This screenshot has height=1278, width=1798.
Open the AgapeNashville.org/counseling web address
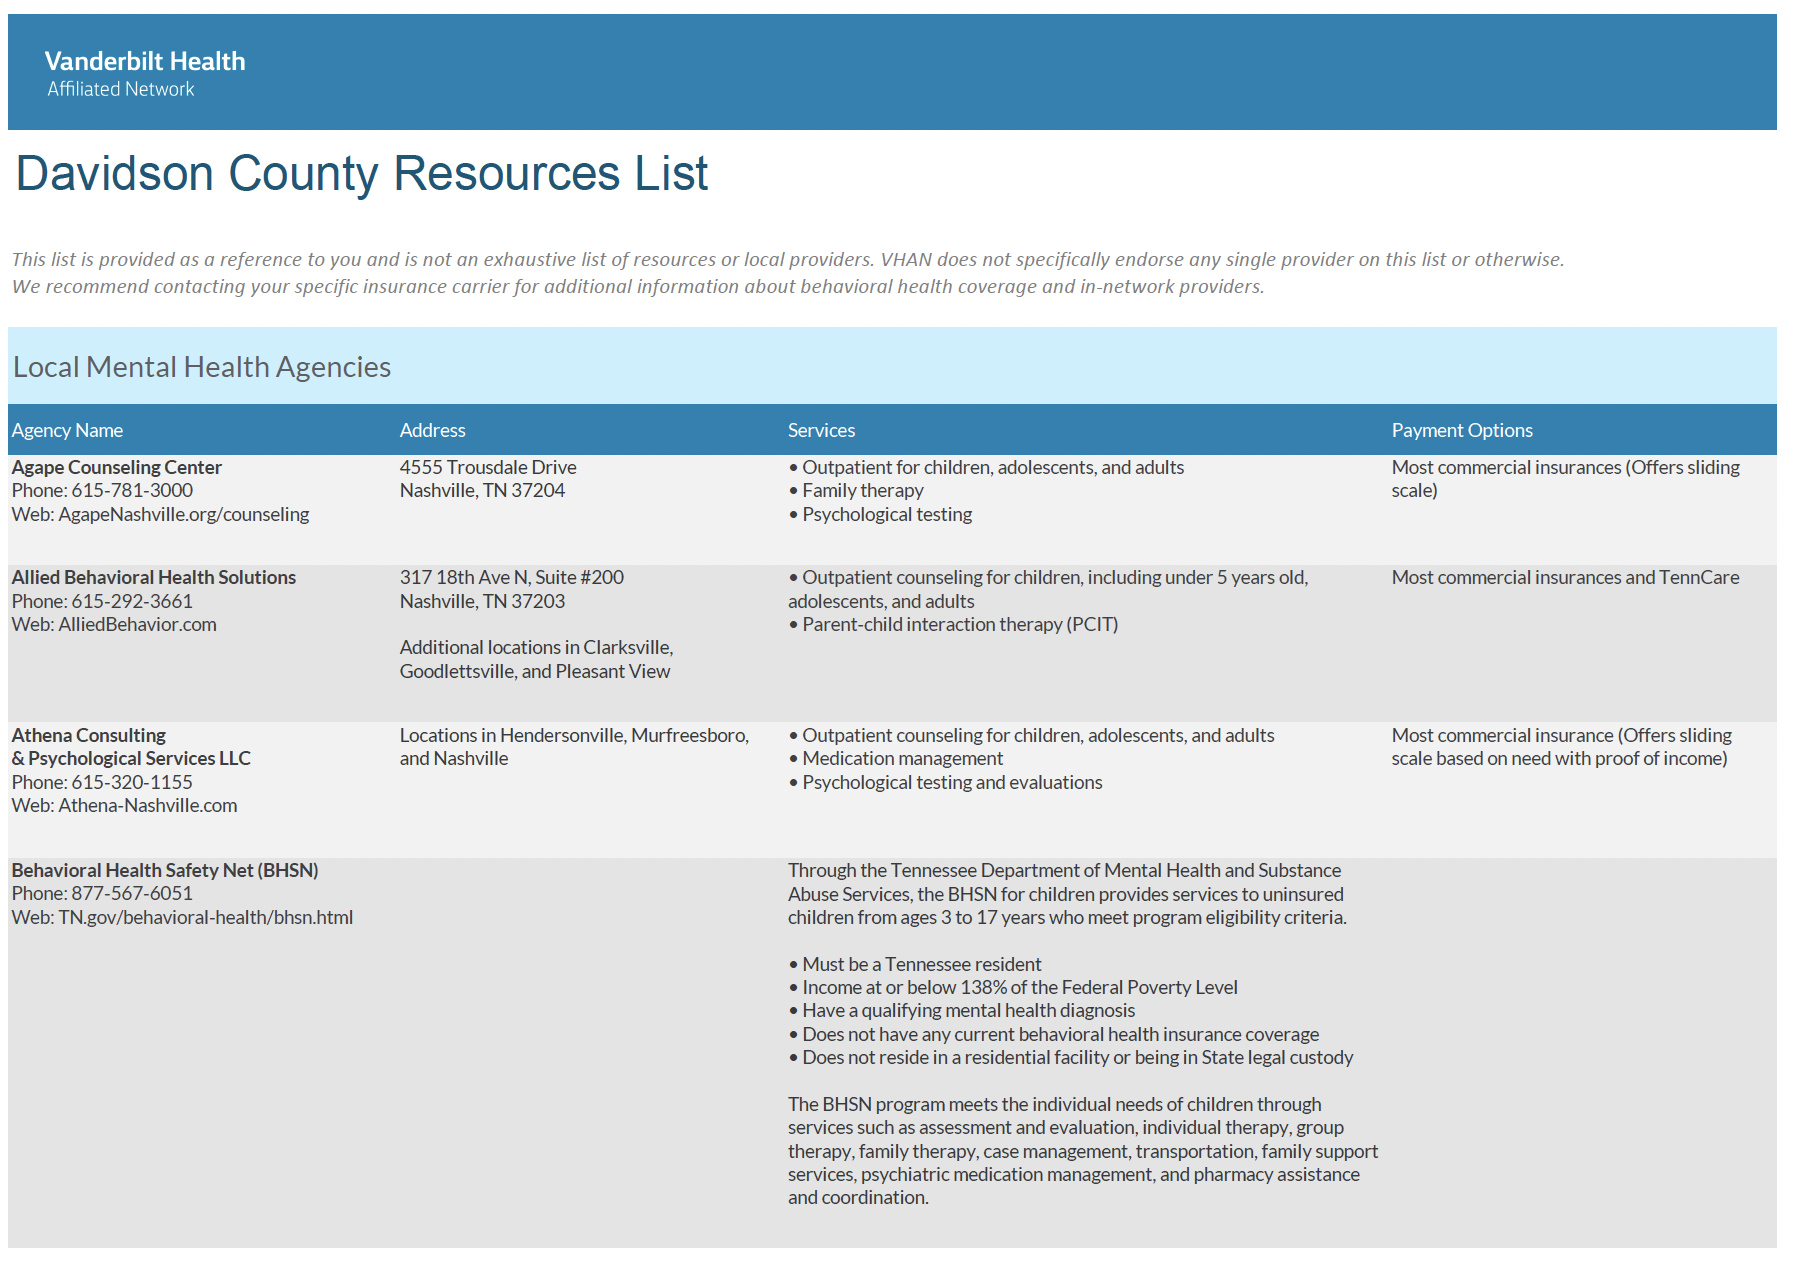[x=184, y=514]
